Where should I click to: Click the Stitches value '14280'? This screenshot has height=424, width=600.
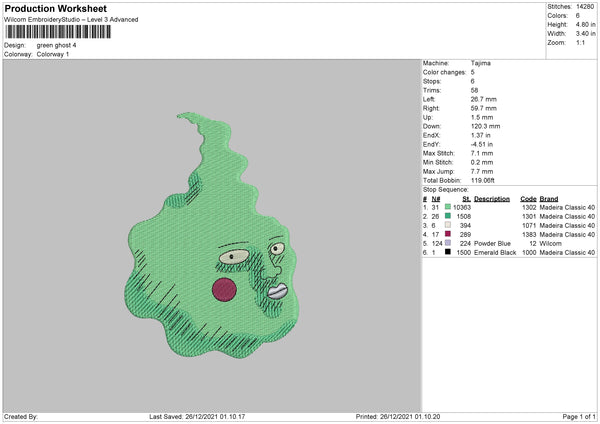coord(585,7)
